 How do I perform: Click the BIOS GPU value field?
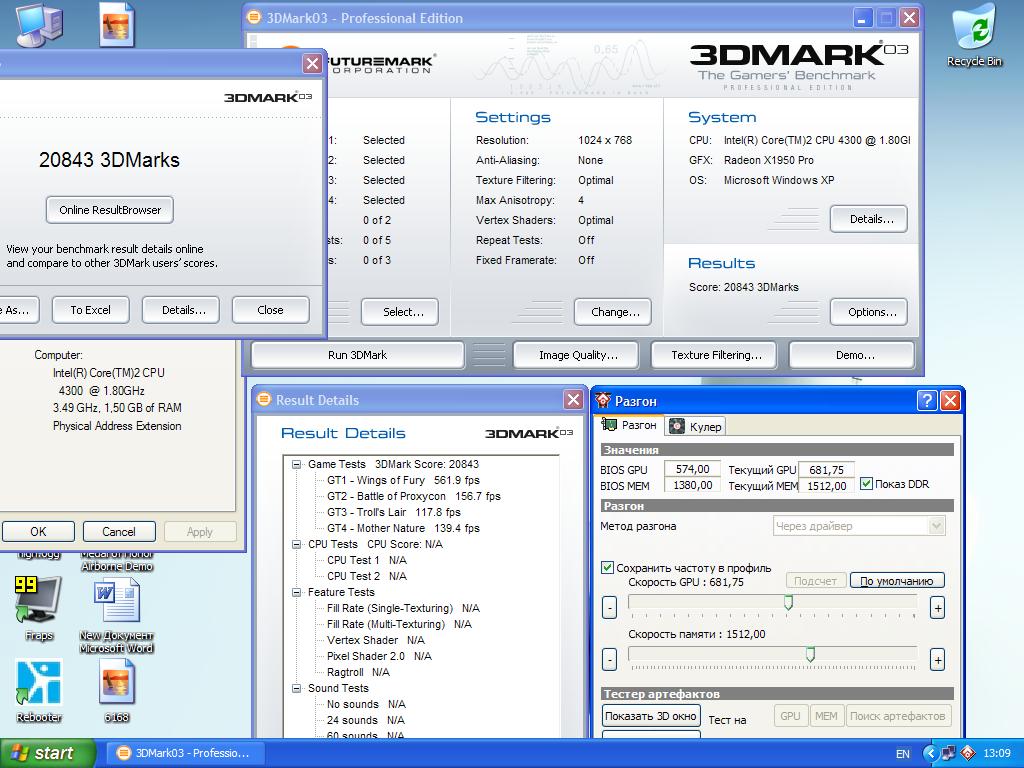coord(692,470)
